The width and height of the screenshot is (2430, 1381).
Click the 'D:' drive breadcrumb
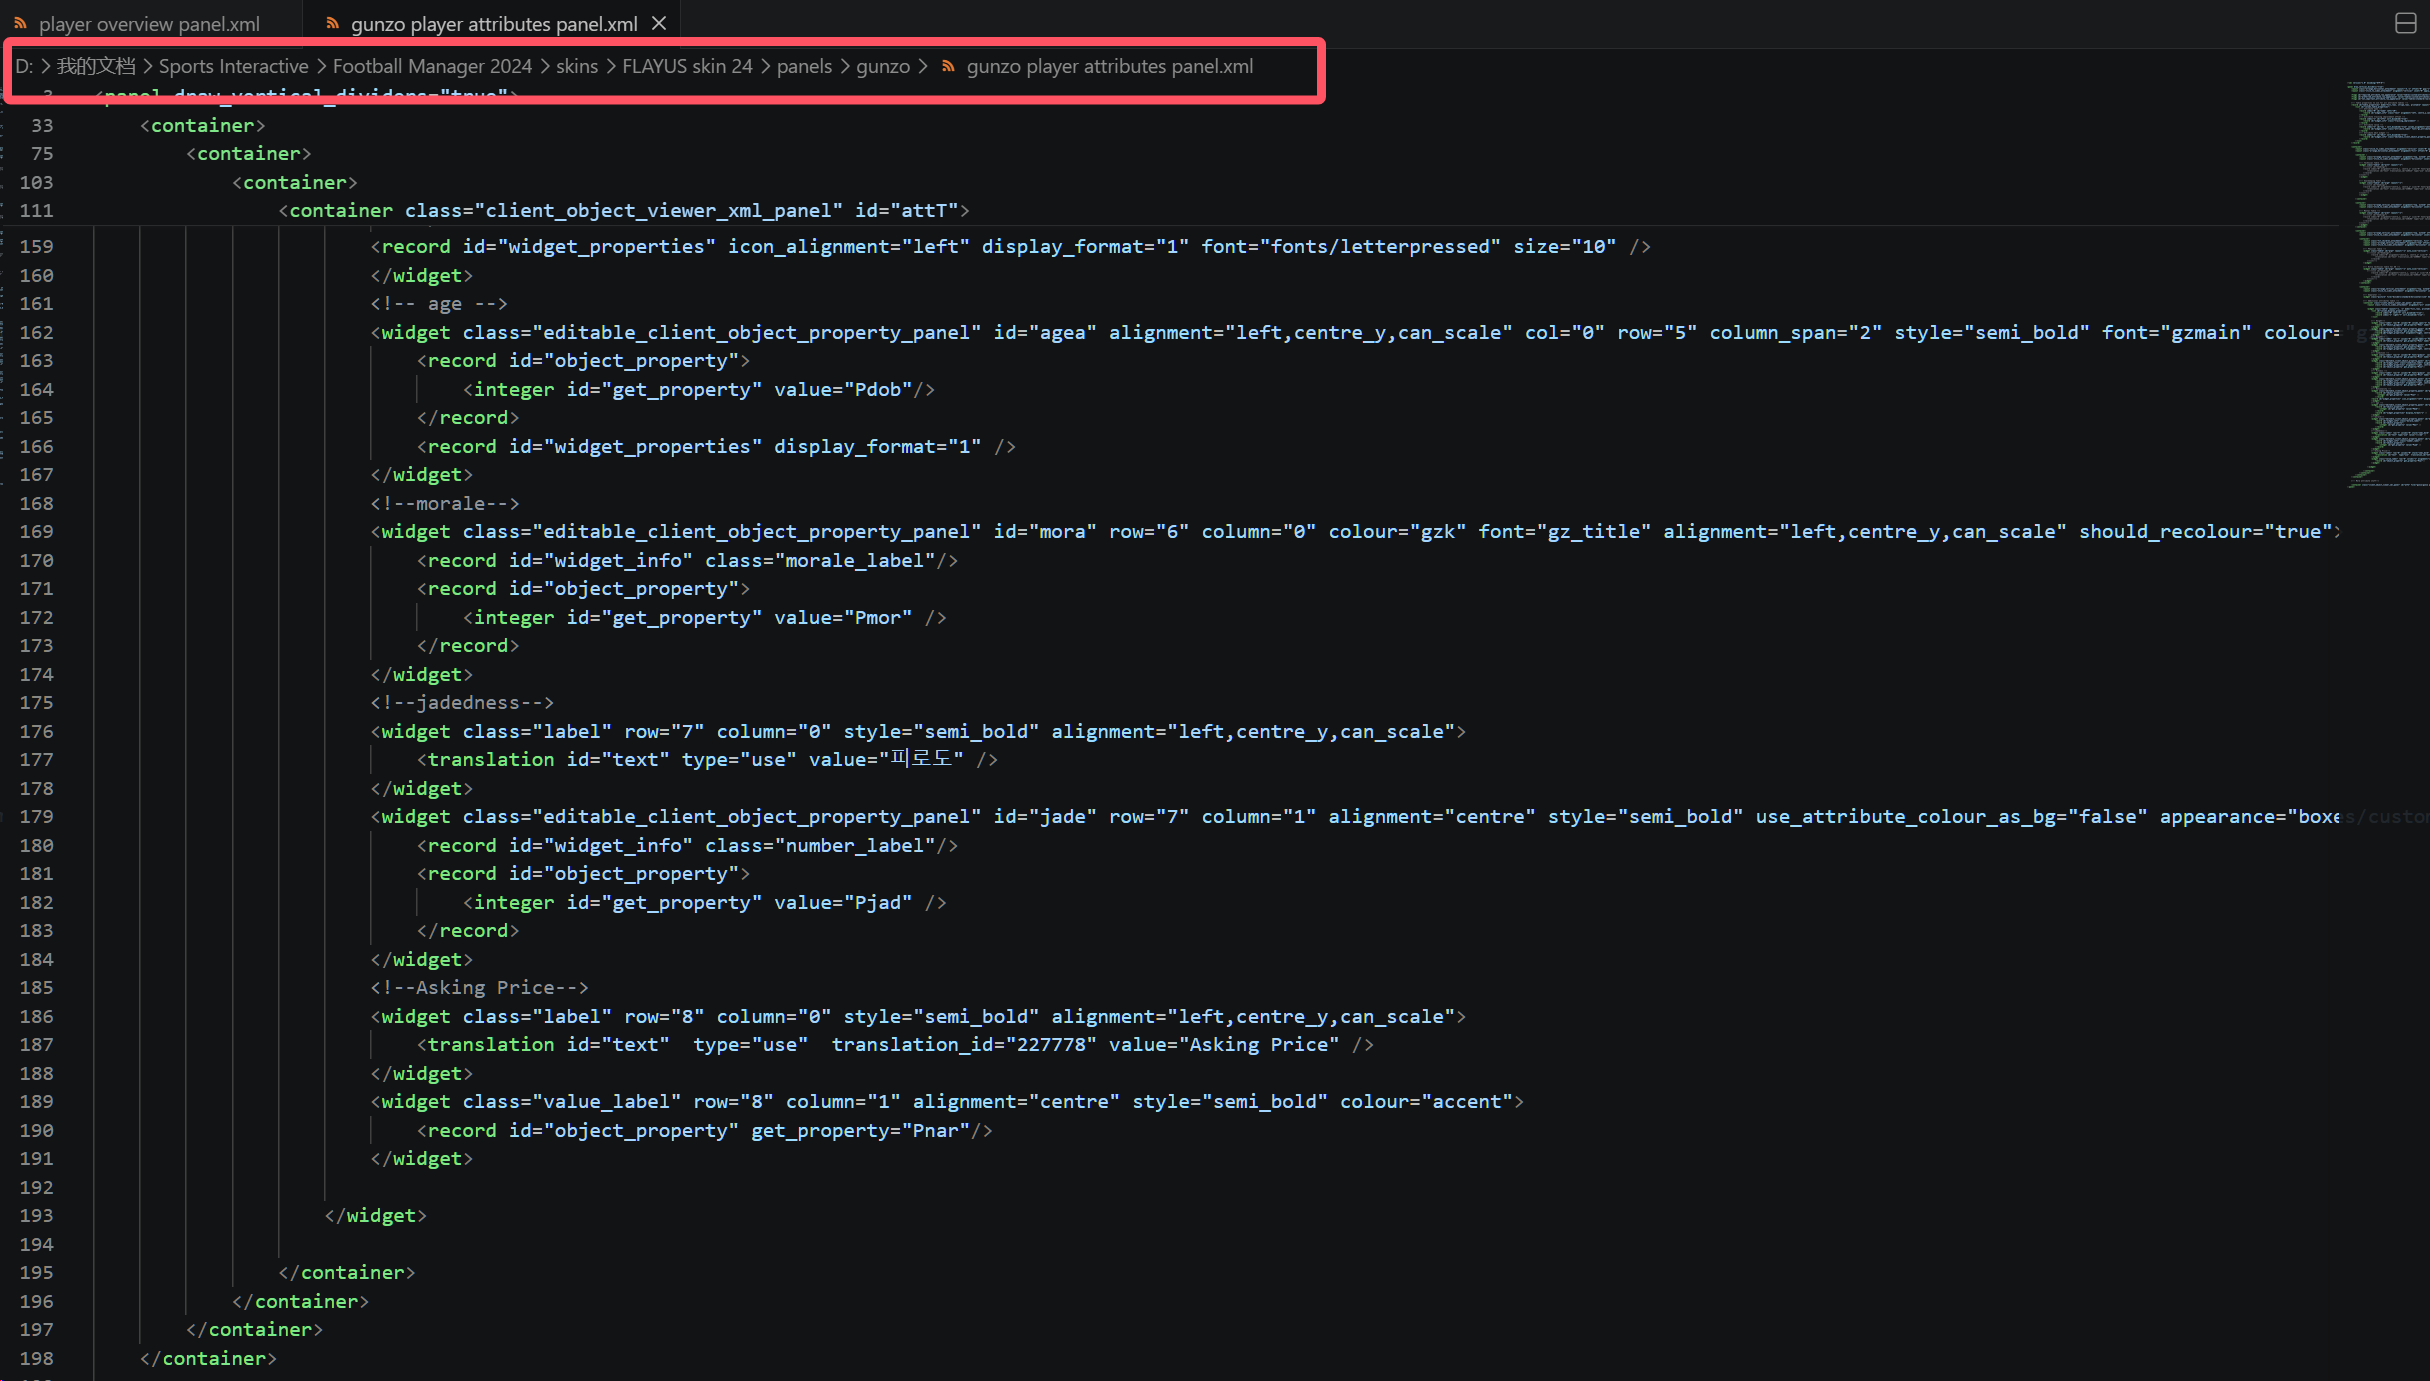[24, 66]
